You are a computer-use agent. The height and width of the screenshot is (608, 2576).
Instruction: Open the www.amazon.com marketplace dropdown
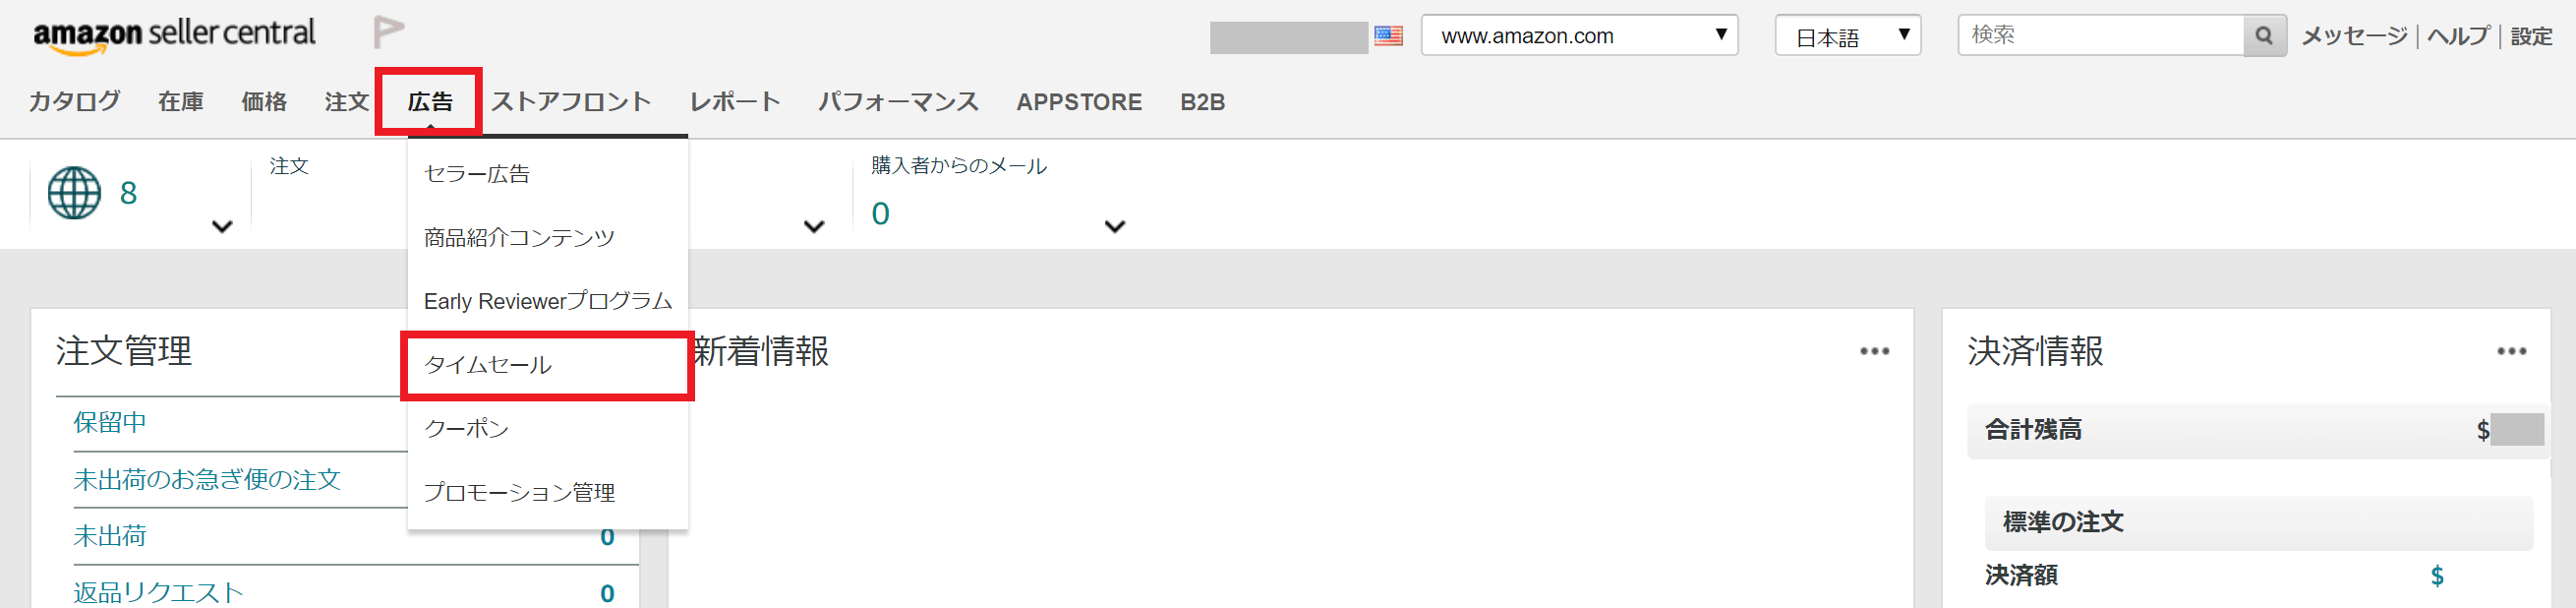pyautogui.click(x=1579, y=36)
